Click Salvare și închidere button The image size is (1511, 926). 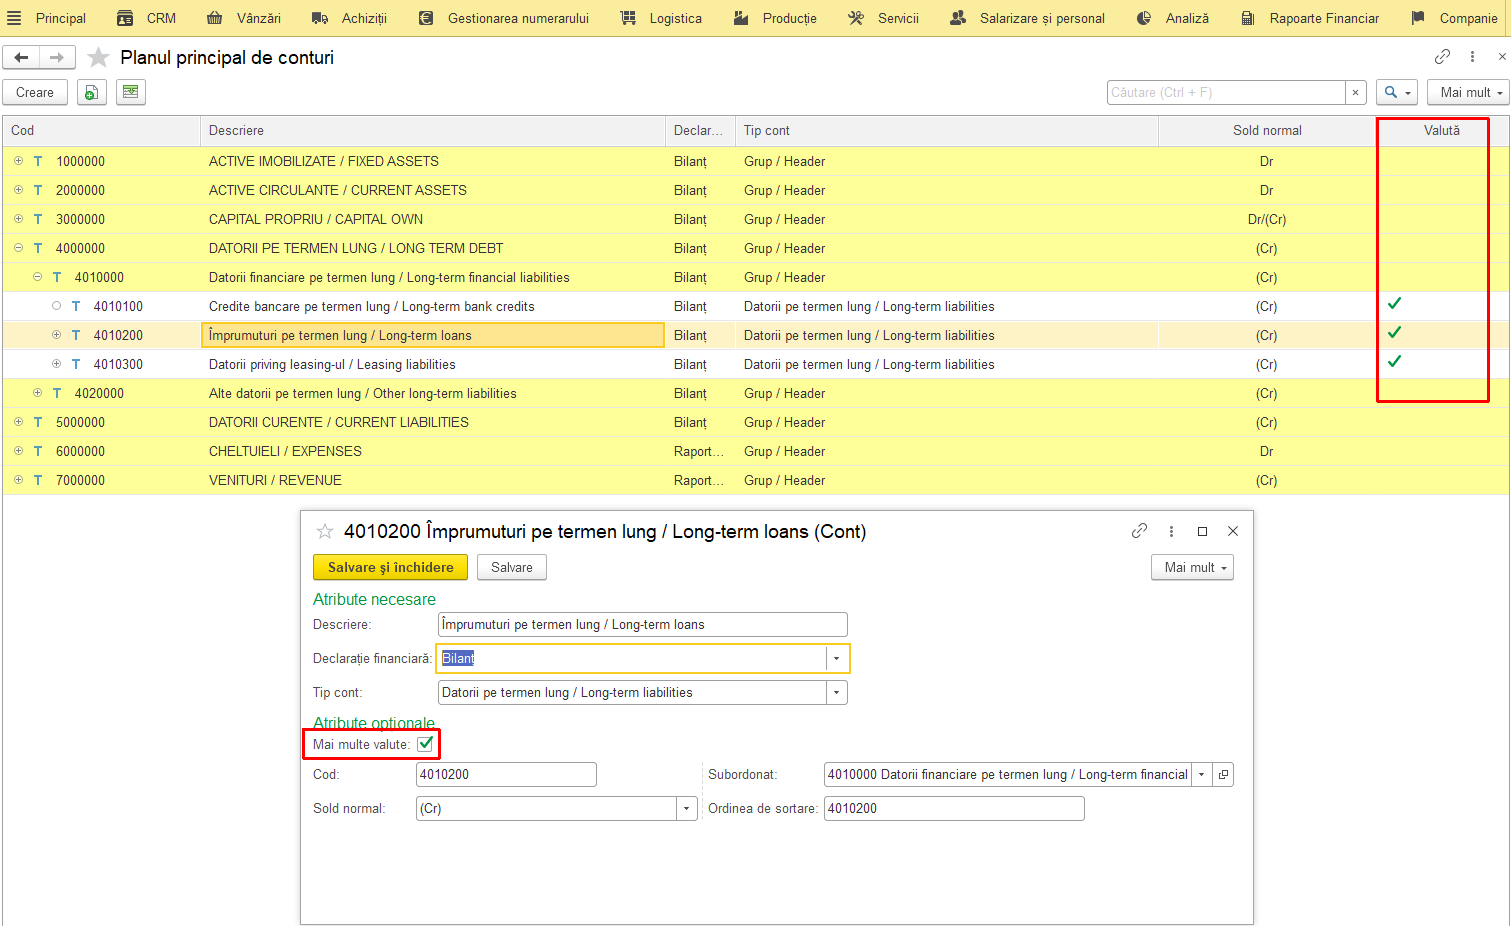(x=390, y=567)
